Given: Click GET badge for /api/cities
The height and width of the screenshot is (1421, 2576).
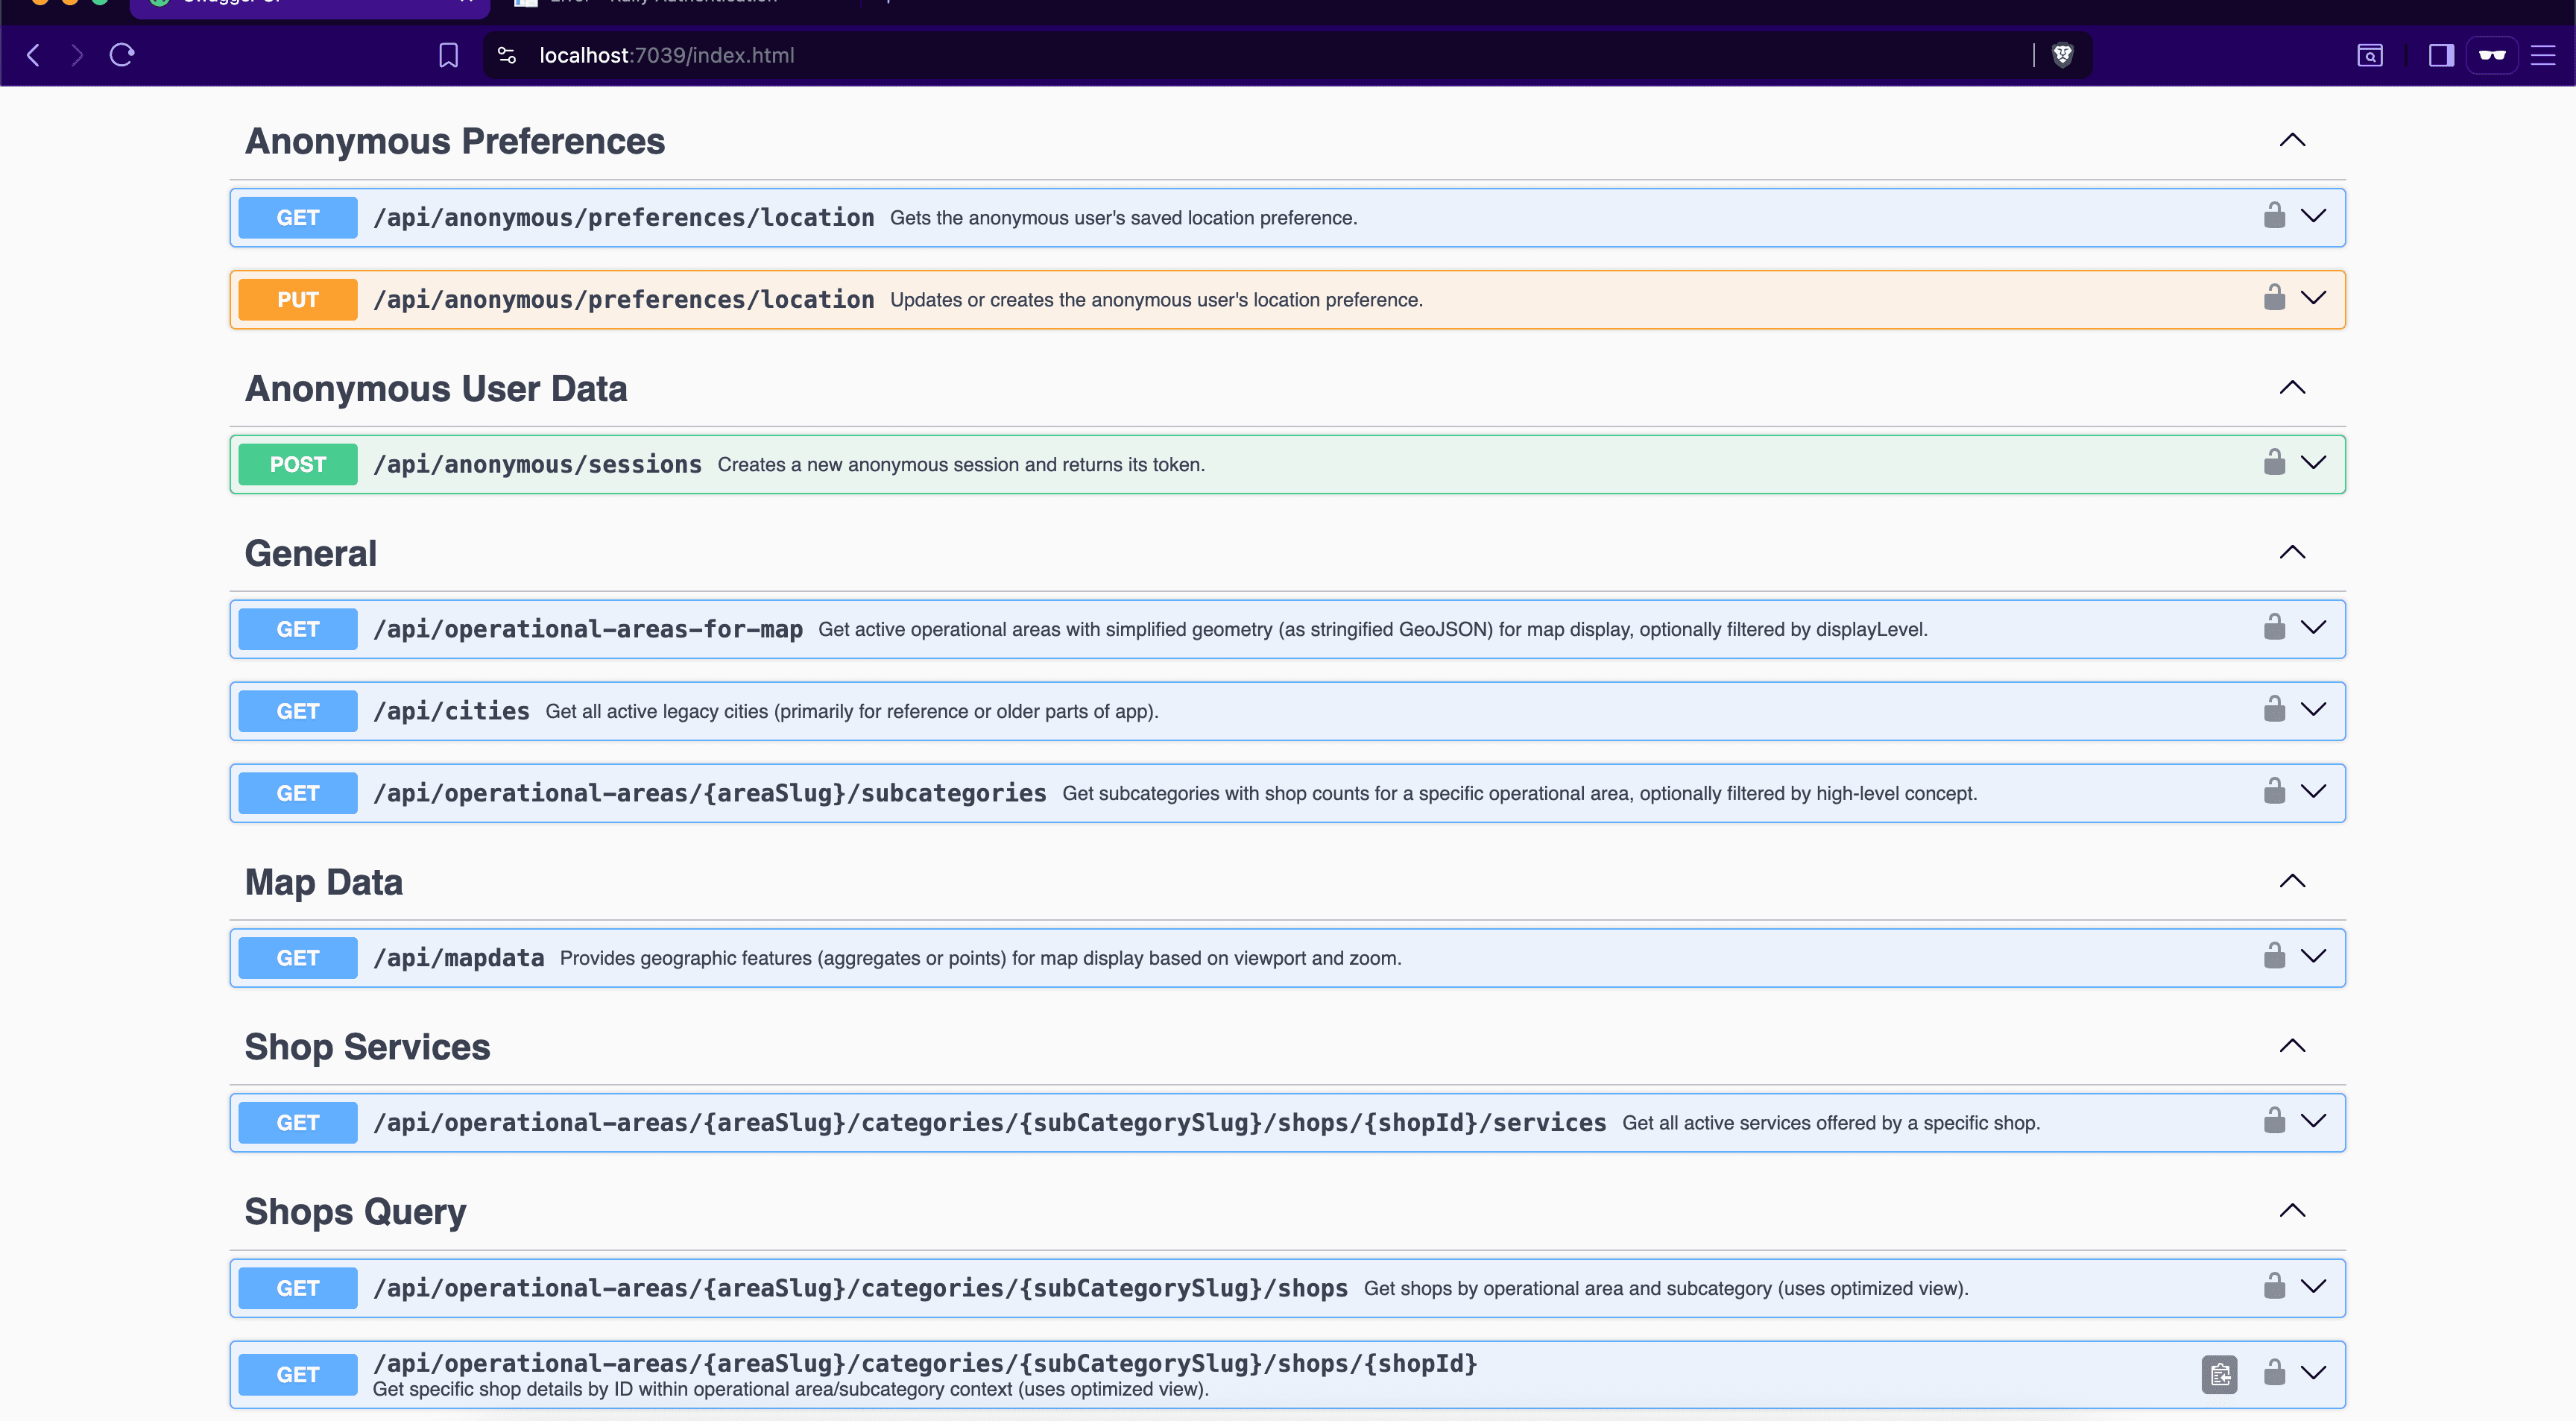Looking at the screenshot, I should pos(298,711).
